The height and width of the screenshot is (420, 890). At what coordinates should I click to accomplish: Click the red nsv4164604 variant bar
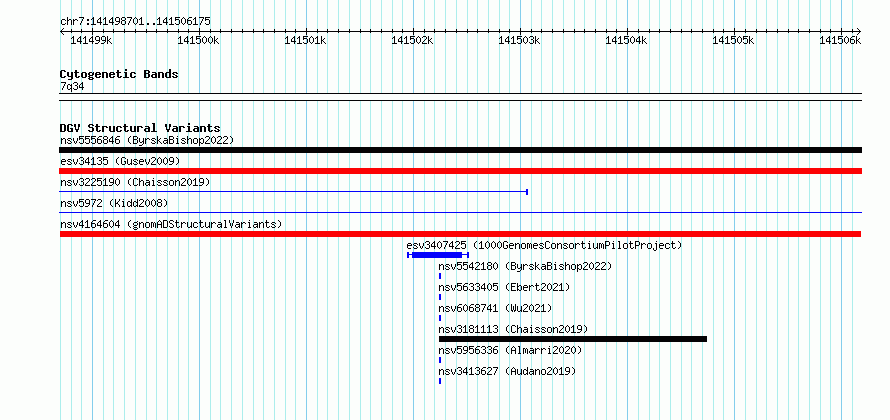(x=460, y=234)
